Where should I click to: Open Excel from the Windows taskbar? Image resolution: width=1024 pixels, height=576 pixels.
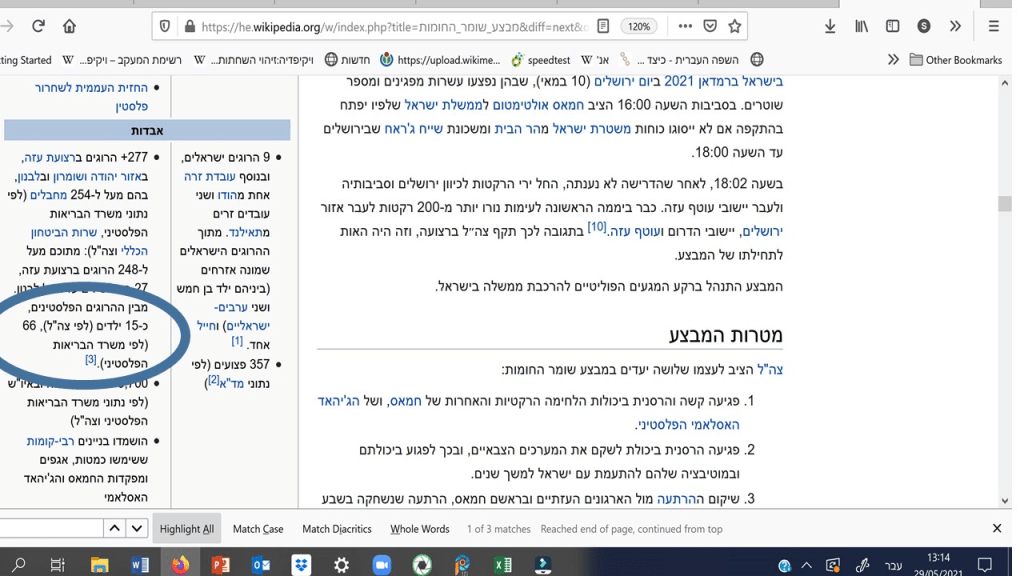[502, 565]
